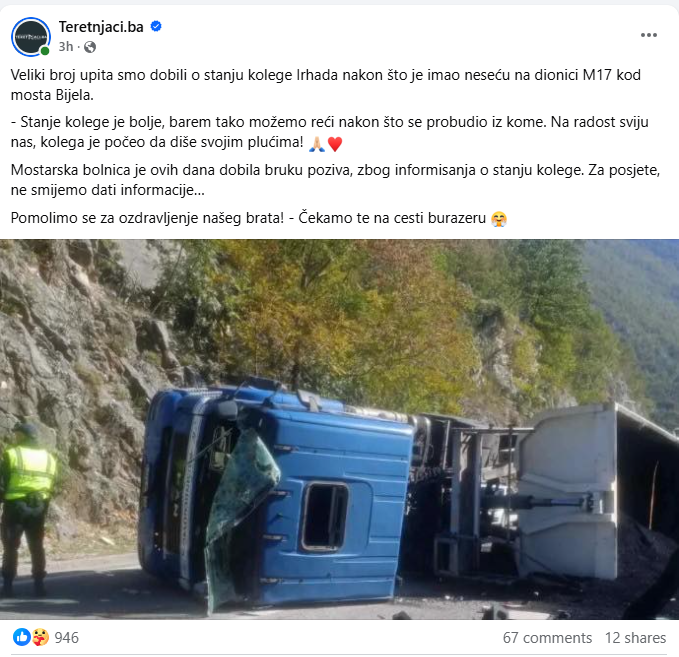Click the globe public audience icon
Screen dimensions: 679x657
pos(90,47)
